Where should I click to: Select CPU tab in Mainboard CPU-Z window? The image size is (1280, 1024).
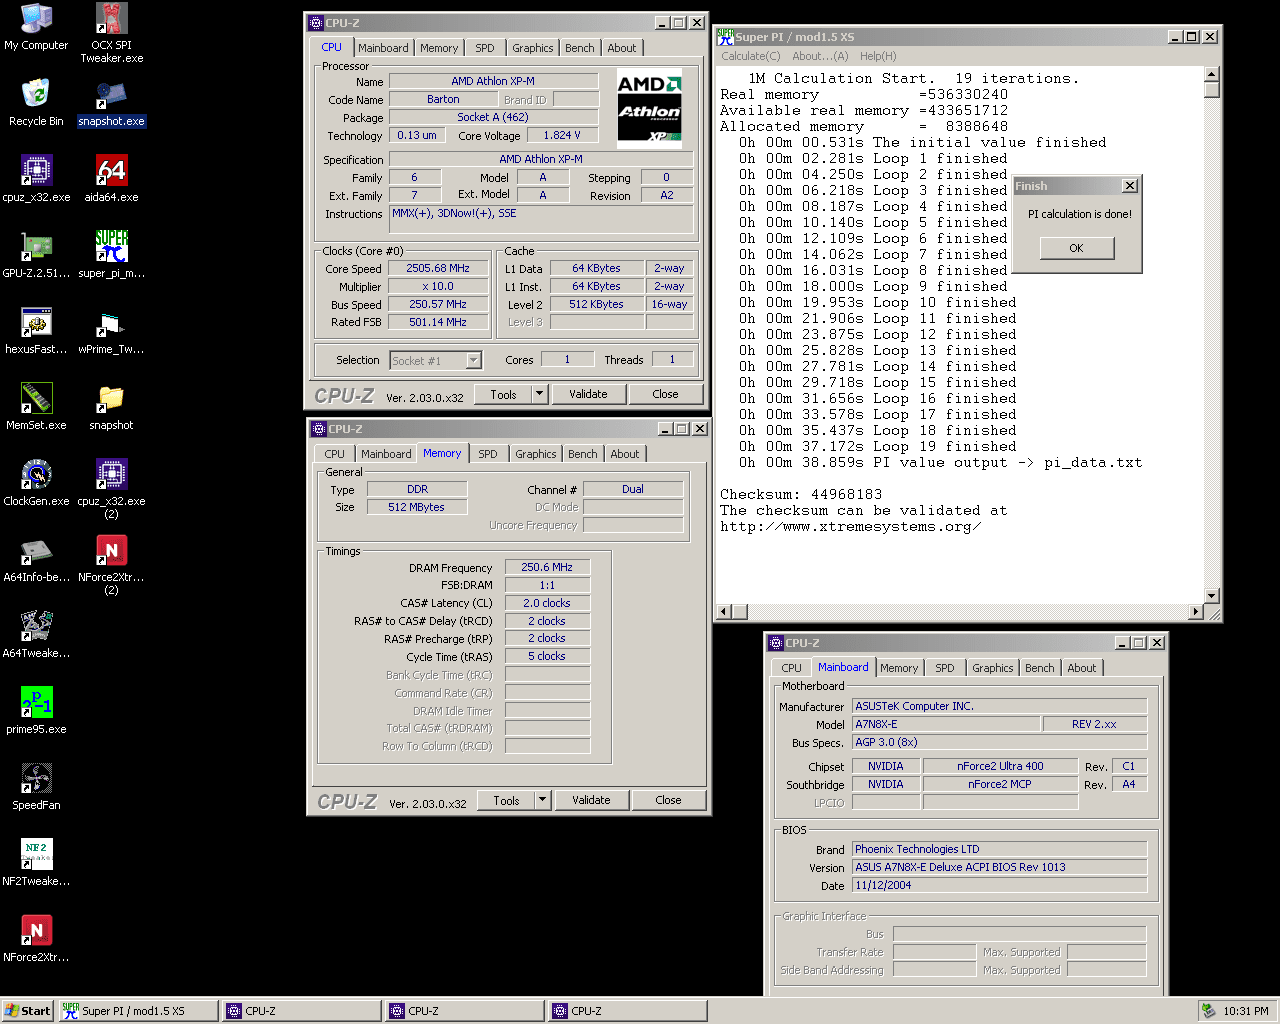pyautogui.click(x=792, y=668)
